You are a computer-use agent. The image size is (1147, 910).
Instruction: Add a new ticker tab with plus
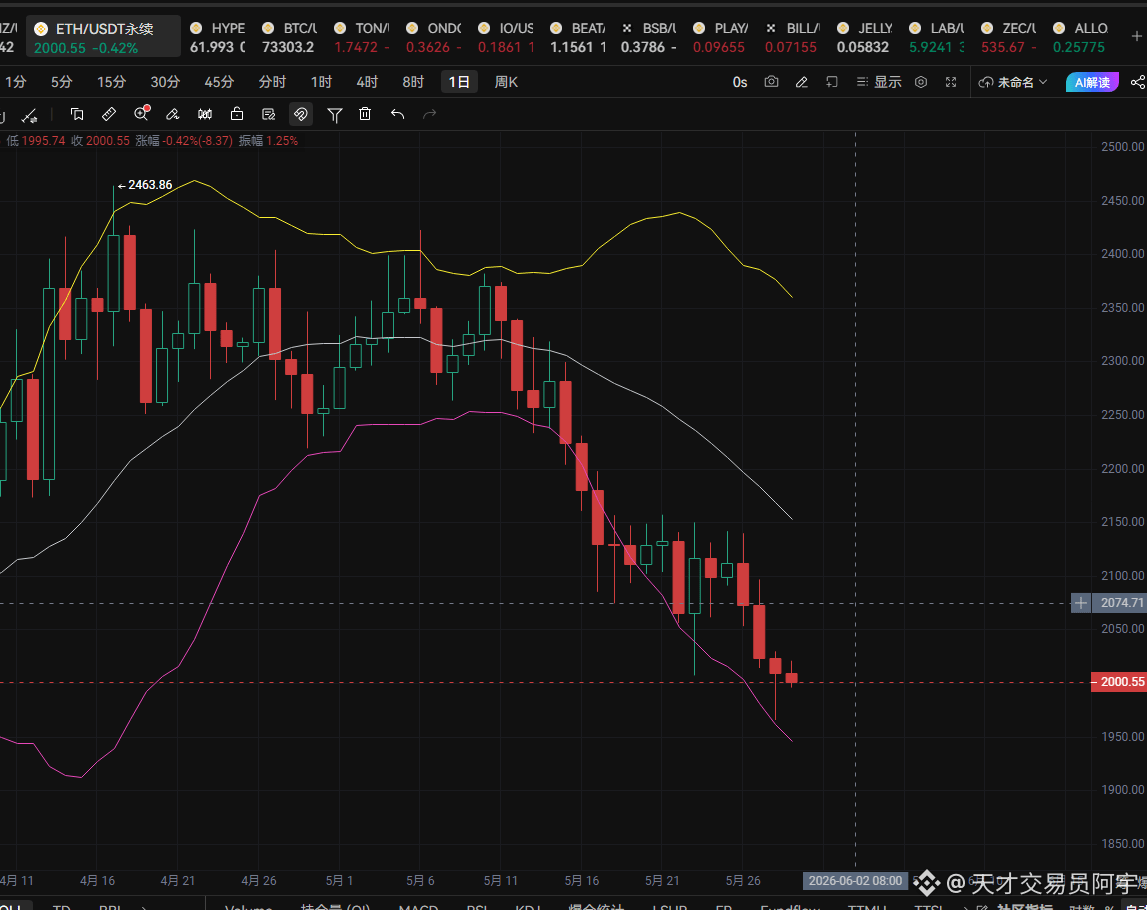click(x=1137, y=36)
